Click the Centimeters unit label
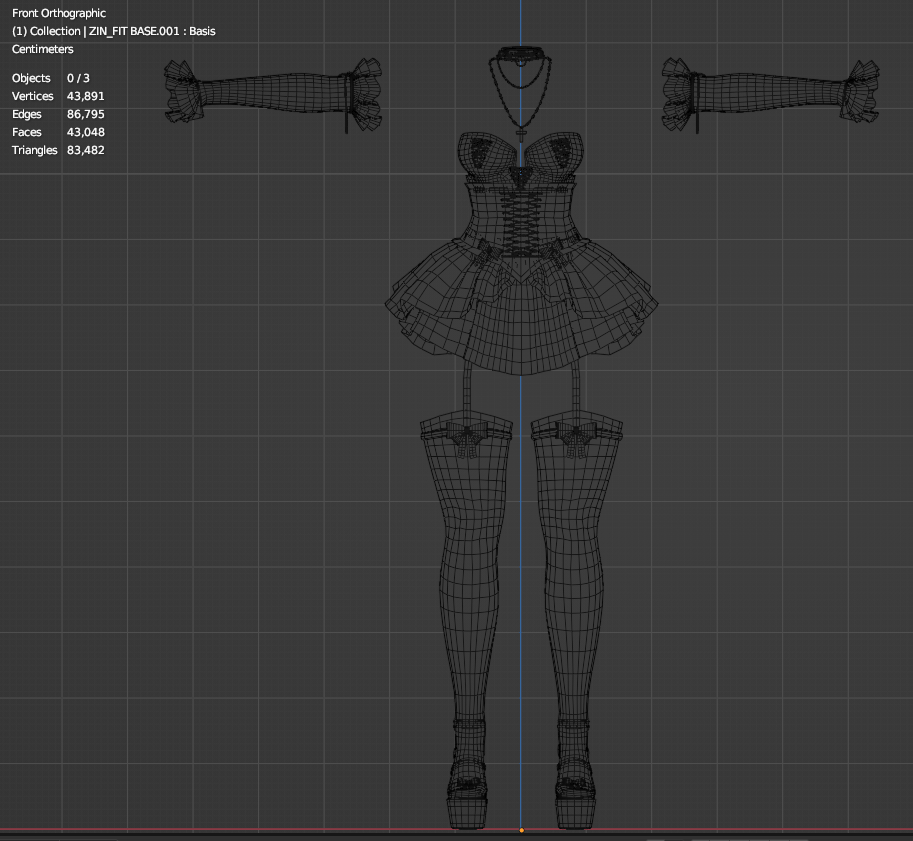This screenshot has width=913, height=841. pyautogui.click(x=43, y=49)
